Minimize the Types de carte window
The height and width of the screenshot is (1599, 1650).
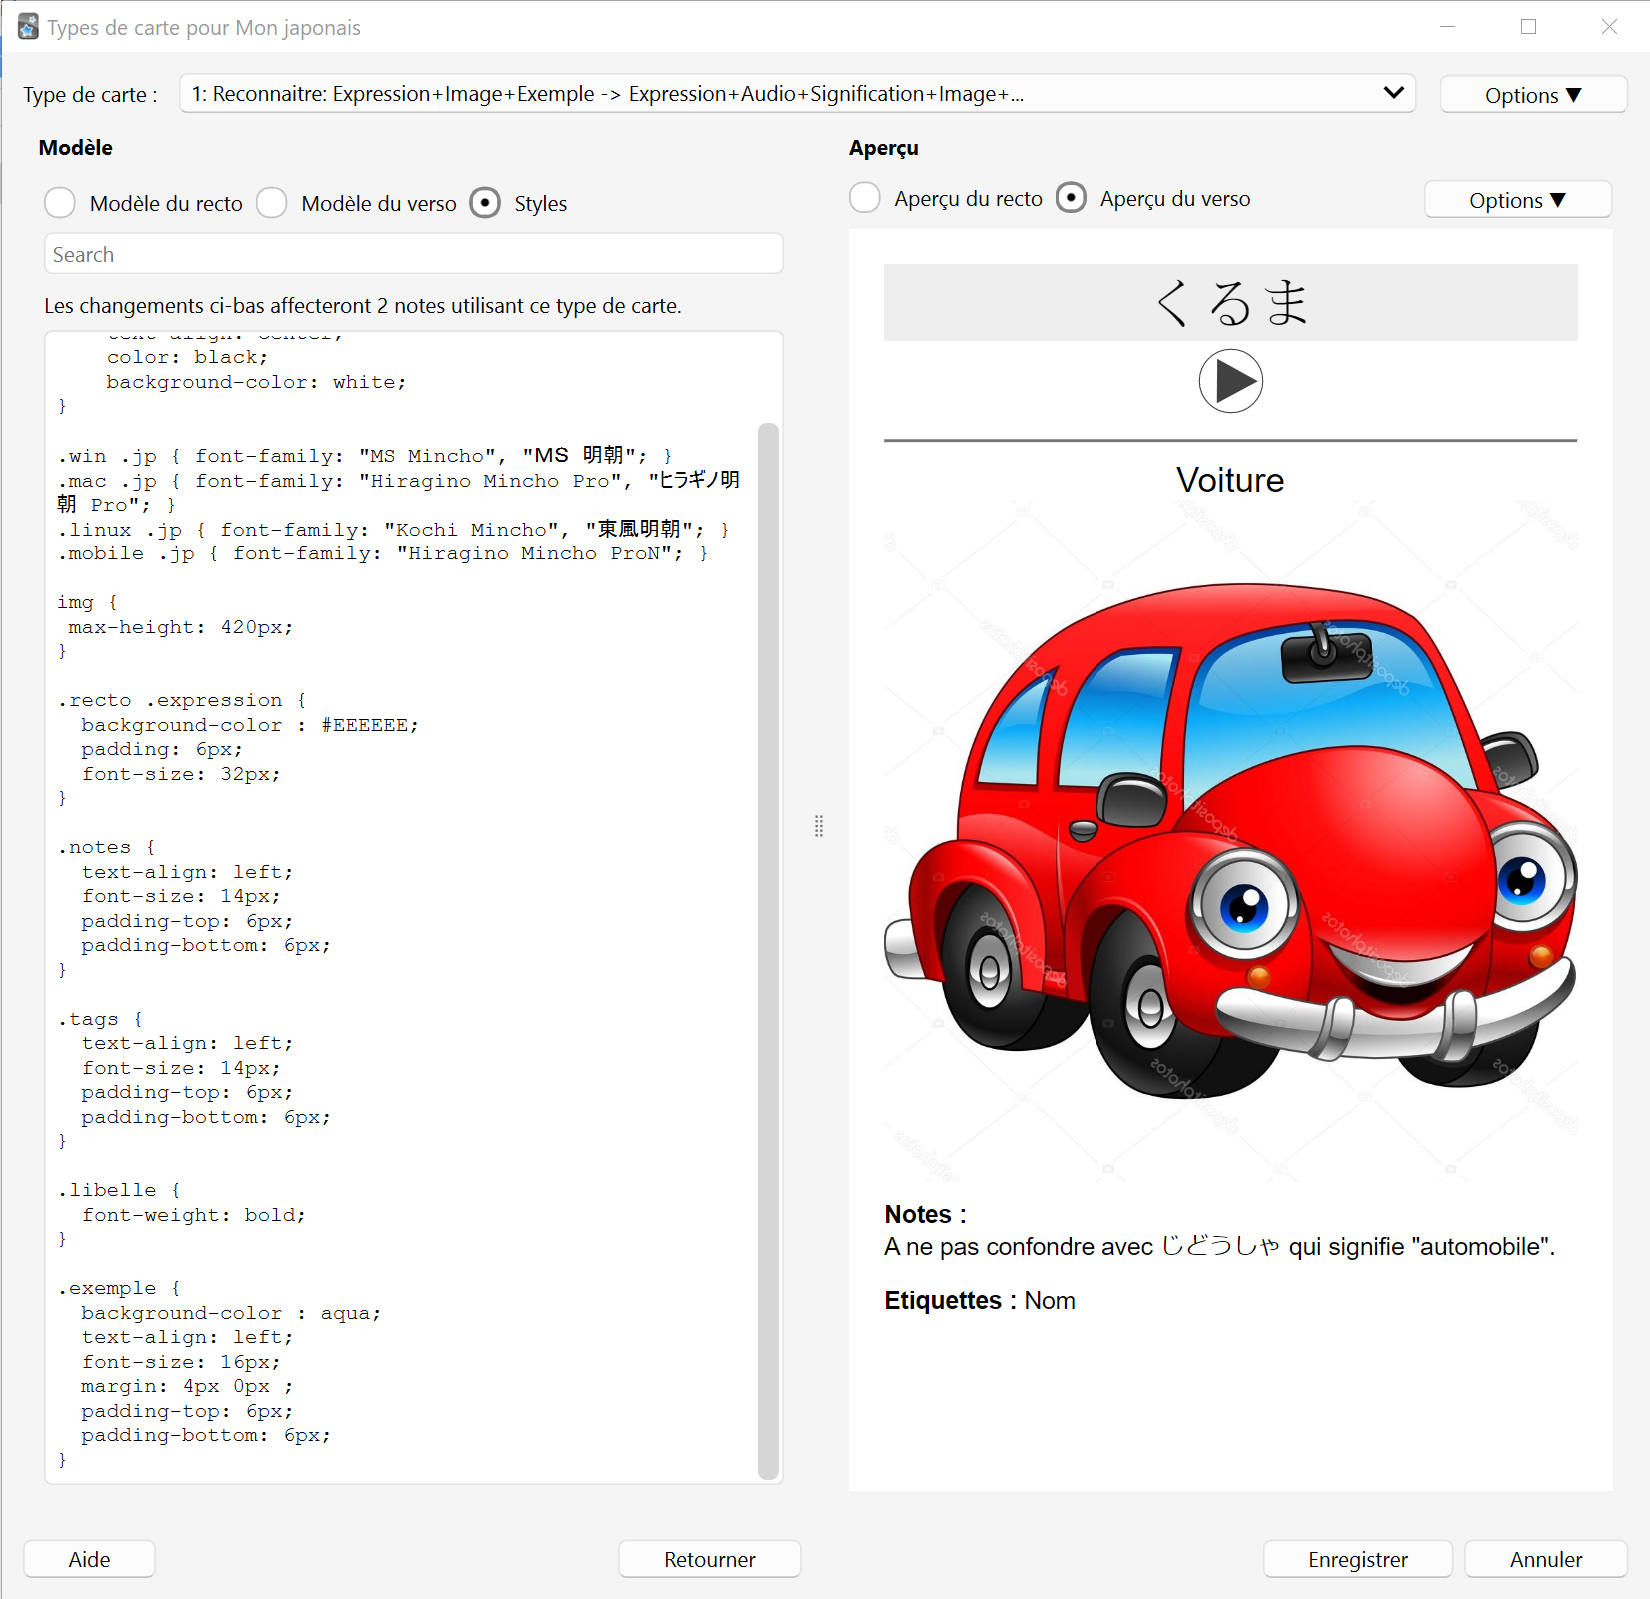[x=1447, y=27]
